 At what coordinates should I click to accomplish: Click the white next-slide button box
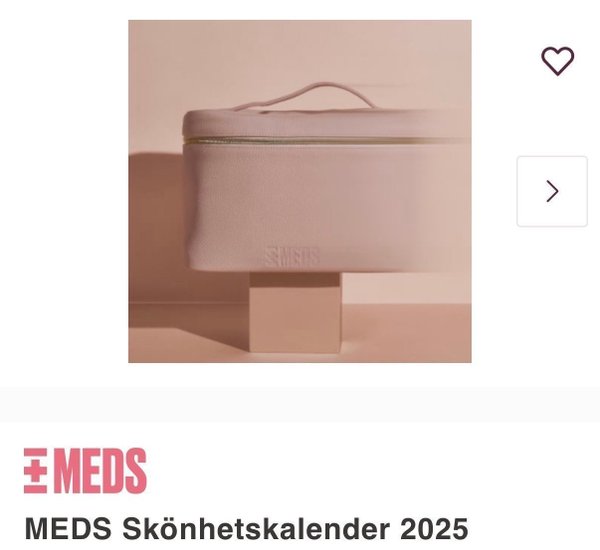[x=552, y=191]
